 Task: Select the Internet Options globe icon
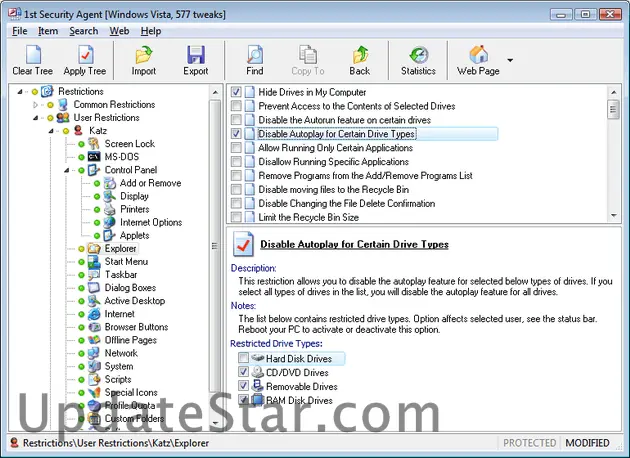(x=109, y=222)
